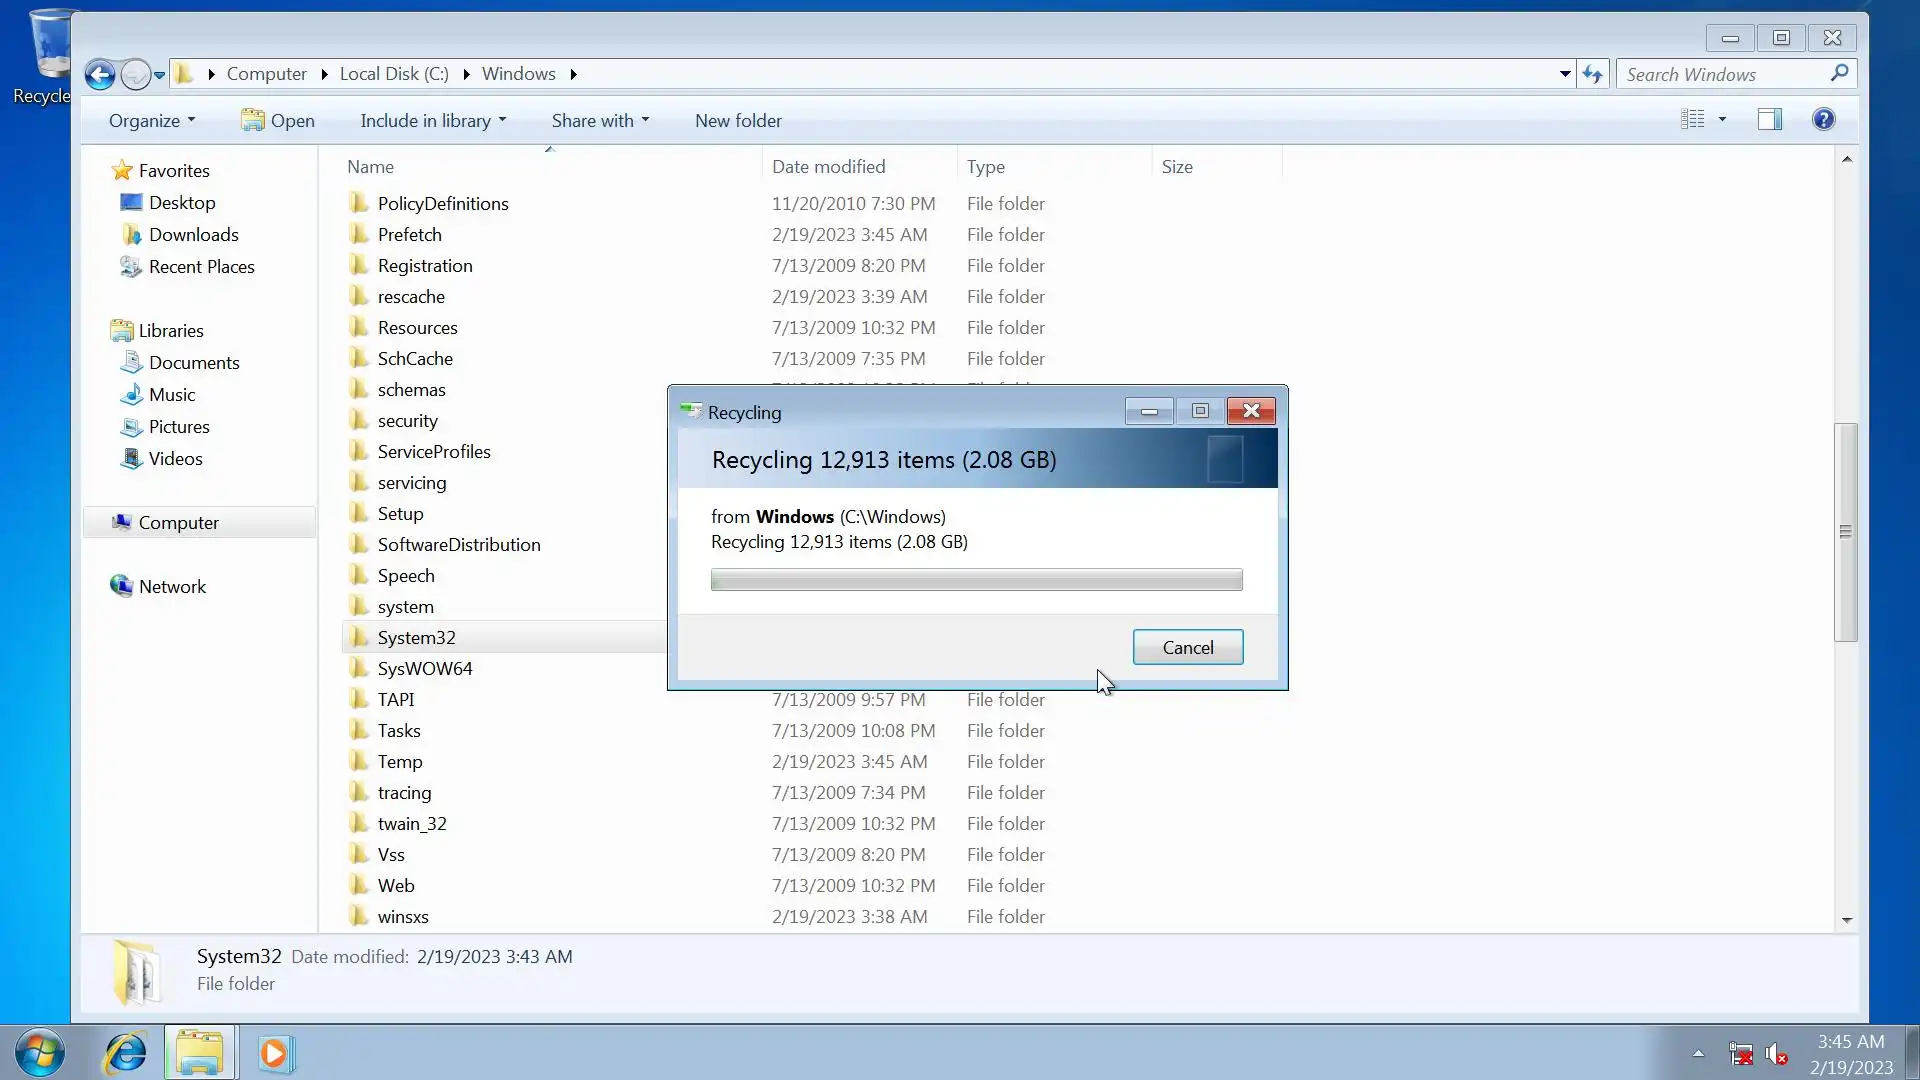Launch Windows Media Player from the taskbar
The height and width of the screenshot is (1080, 1920).
pos(276,1053)
